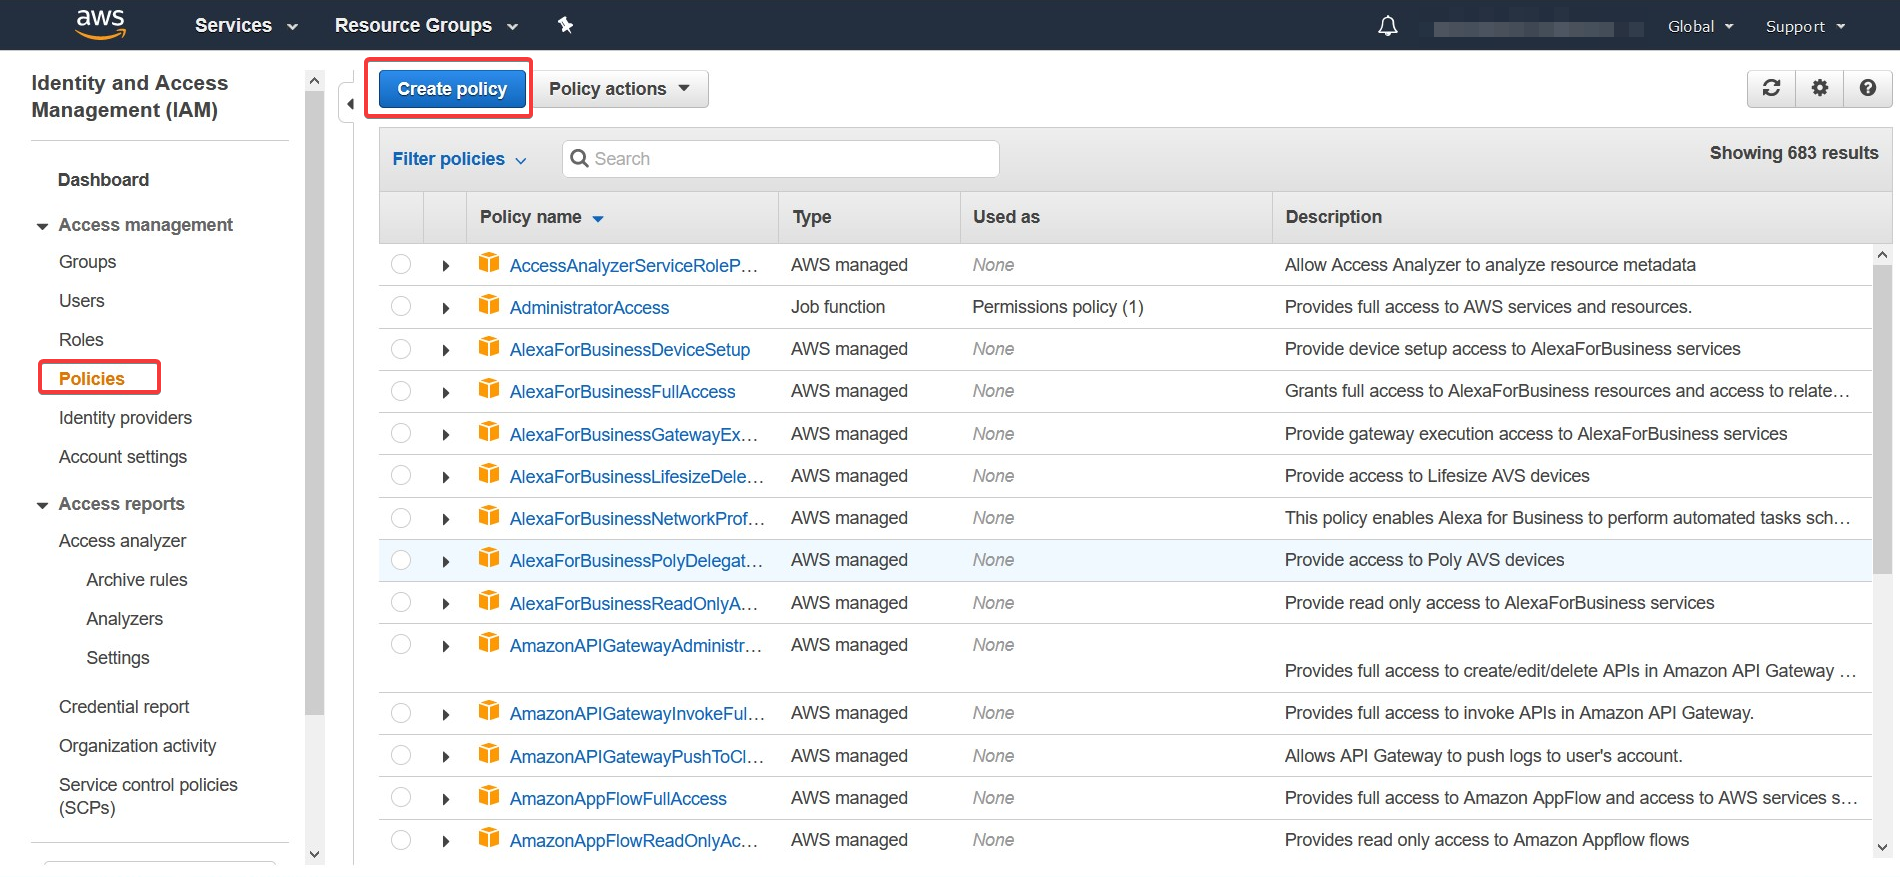The width and height of the screenshot is (1900, 877).
Task: Open the AWS home logo
Action: (x=101, y=24)
